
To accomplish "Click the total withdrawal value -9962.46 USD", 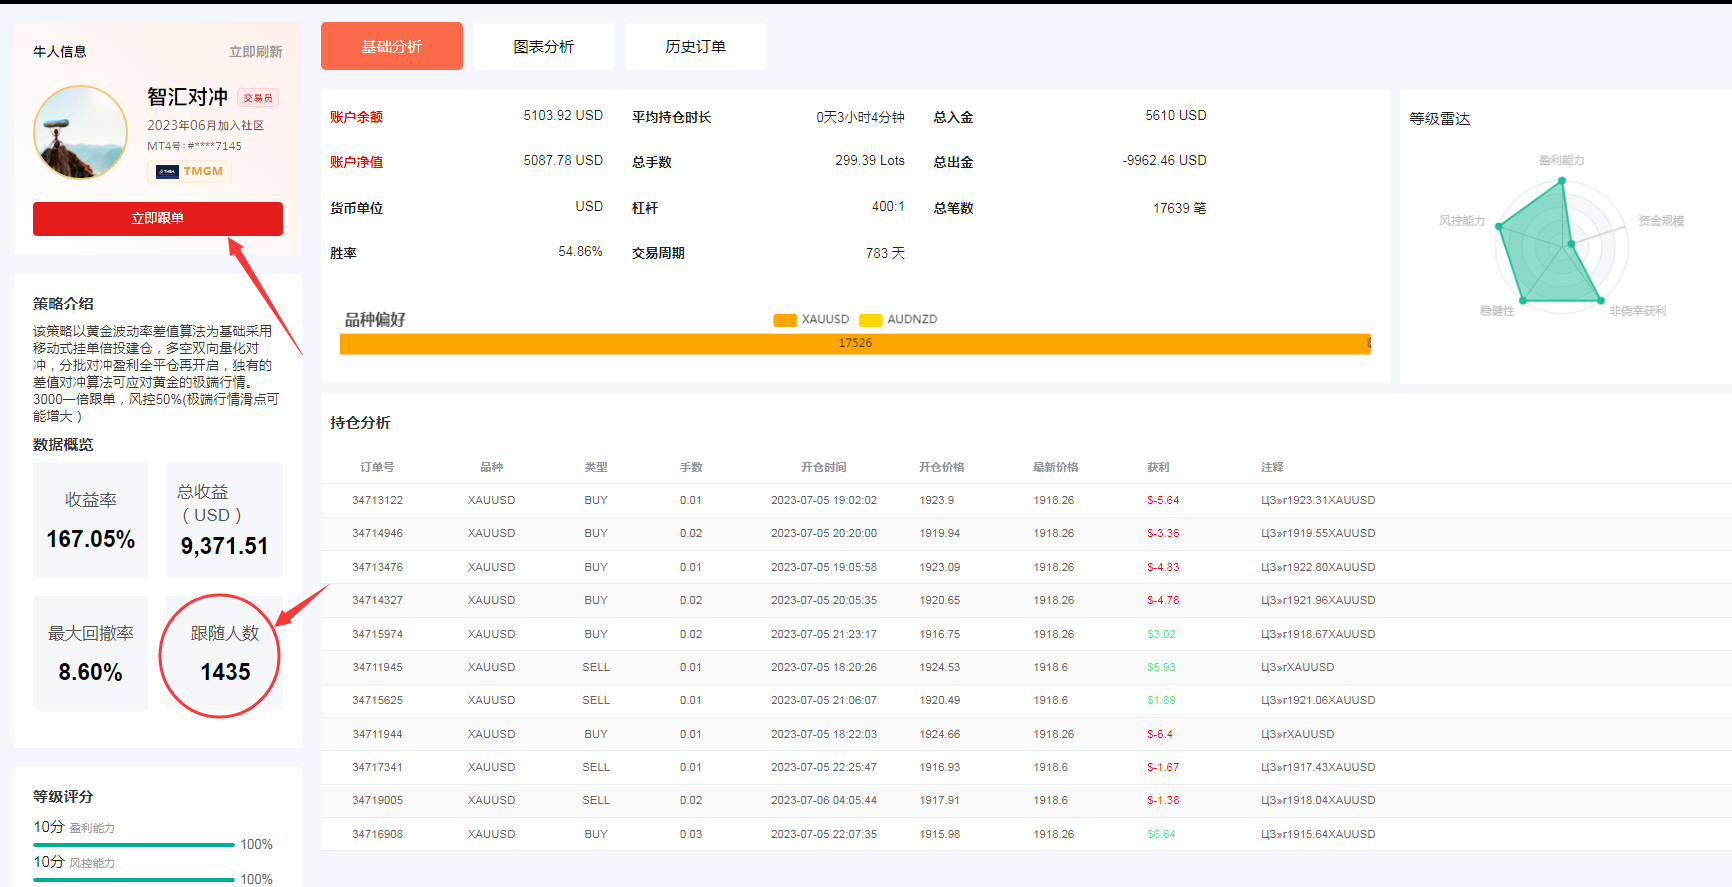I will 1164,160.
